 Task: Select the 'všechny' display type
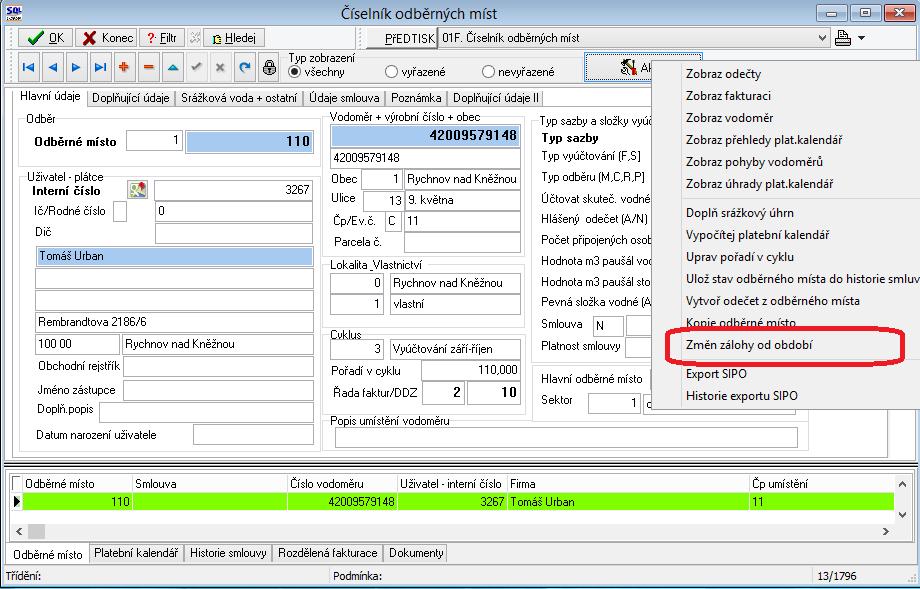point(295,72)
